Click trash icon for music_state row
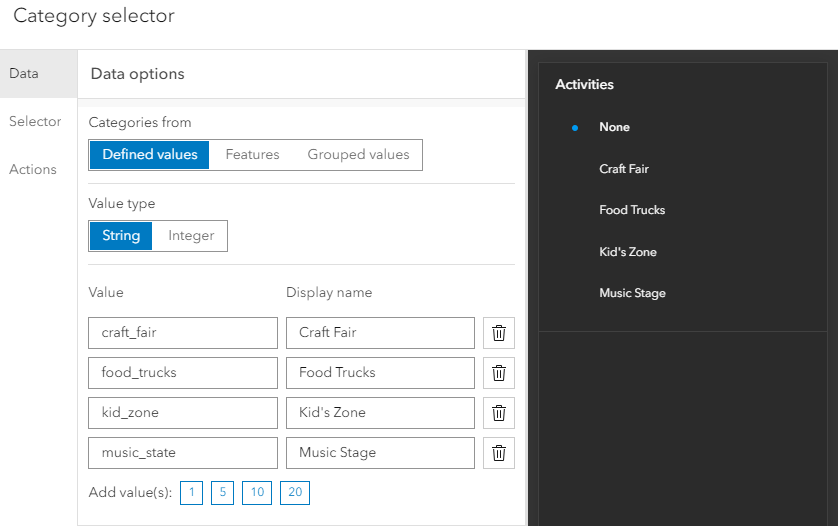 498,453
